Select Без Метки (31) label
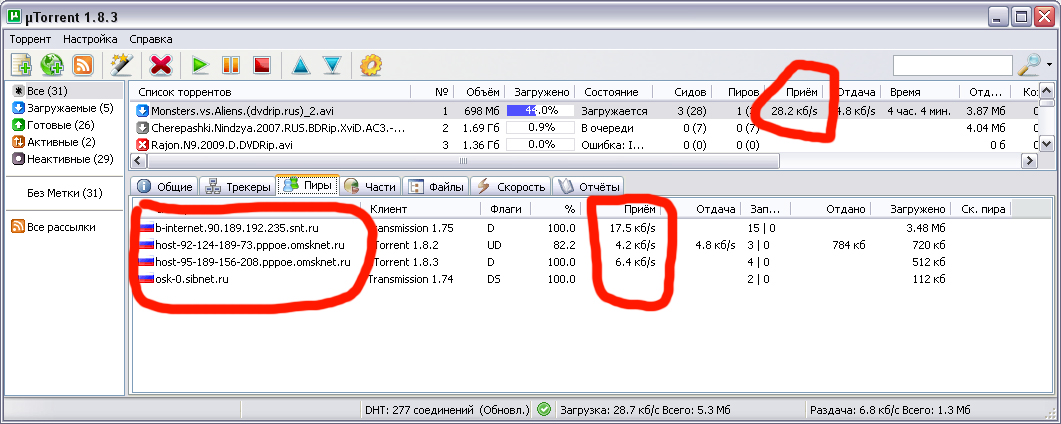The width and height of the screenshot is (1061, 424). tap(64, 193)
